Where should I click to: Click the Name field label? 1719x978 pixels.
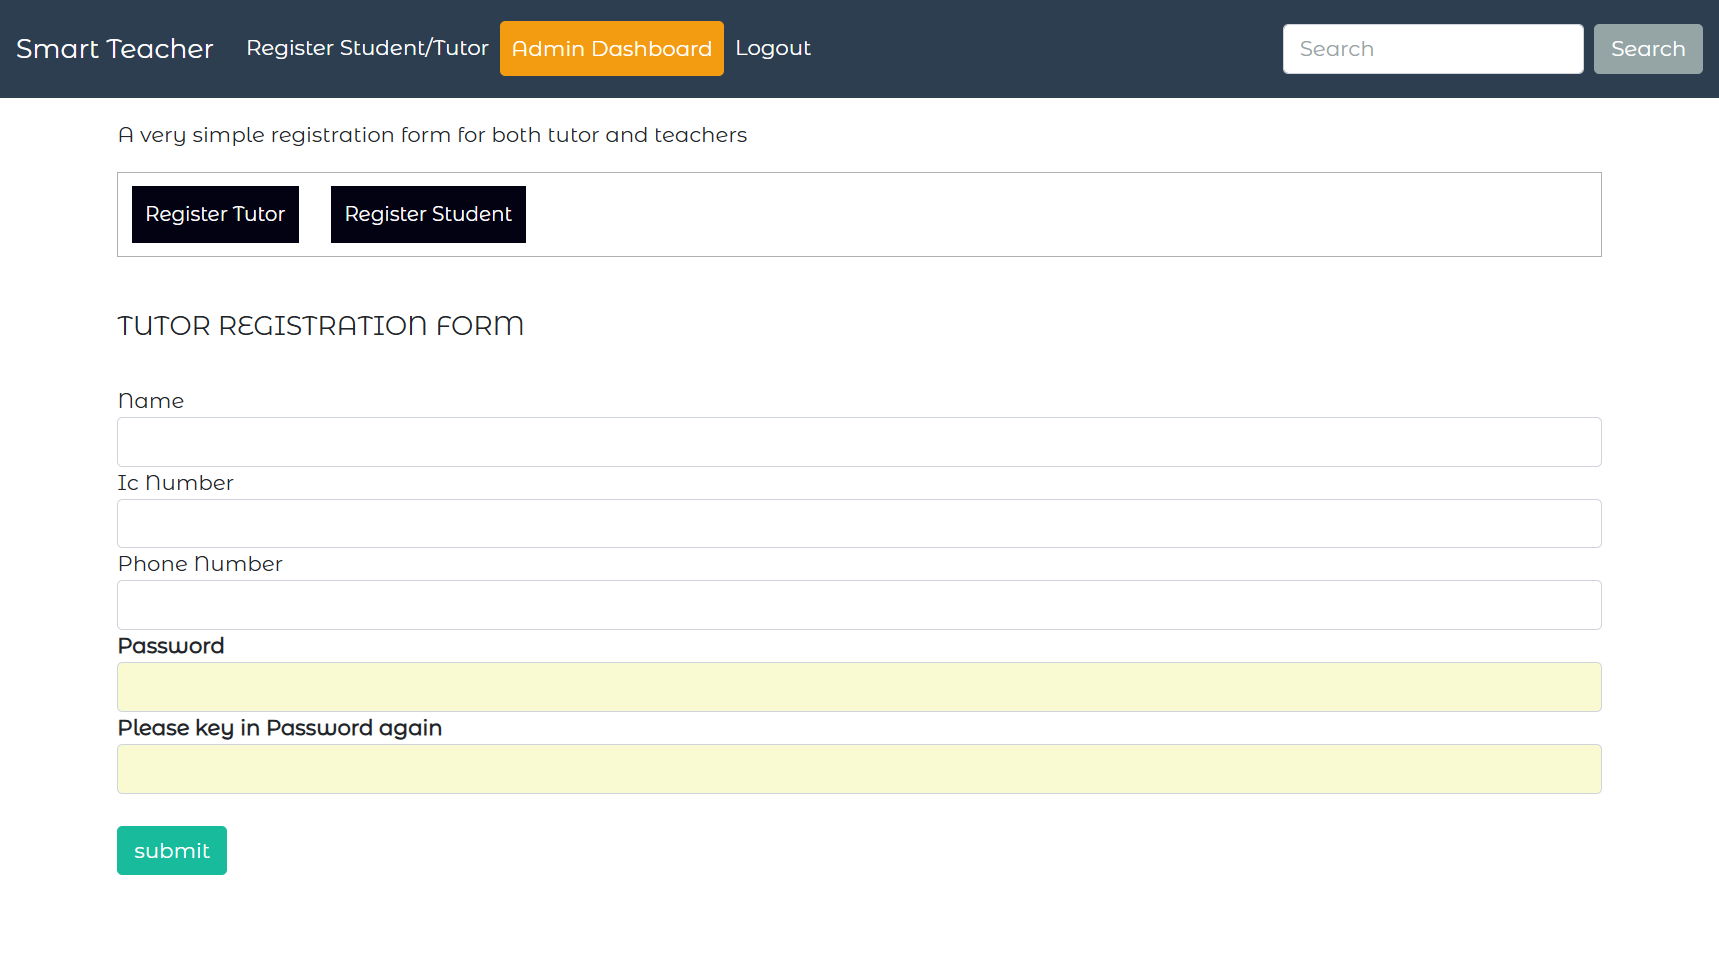tap(151, 401)
